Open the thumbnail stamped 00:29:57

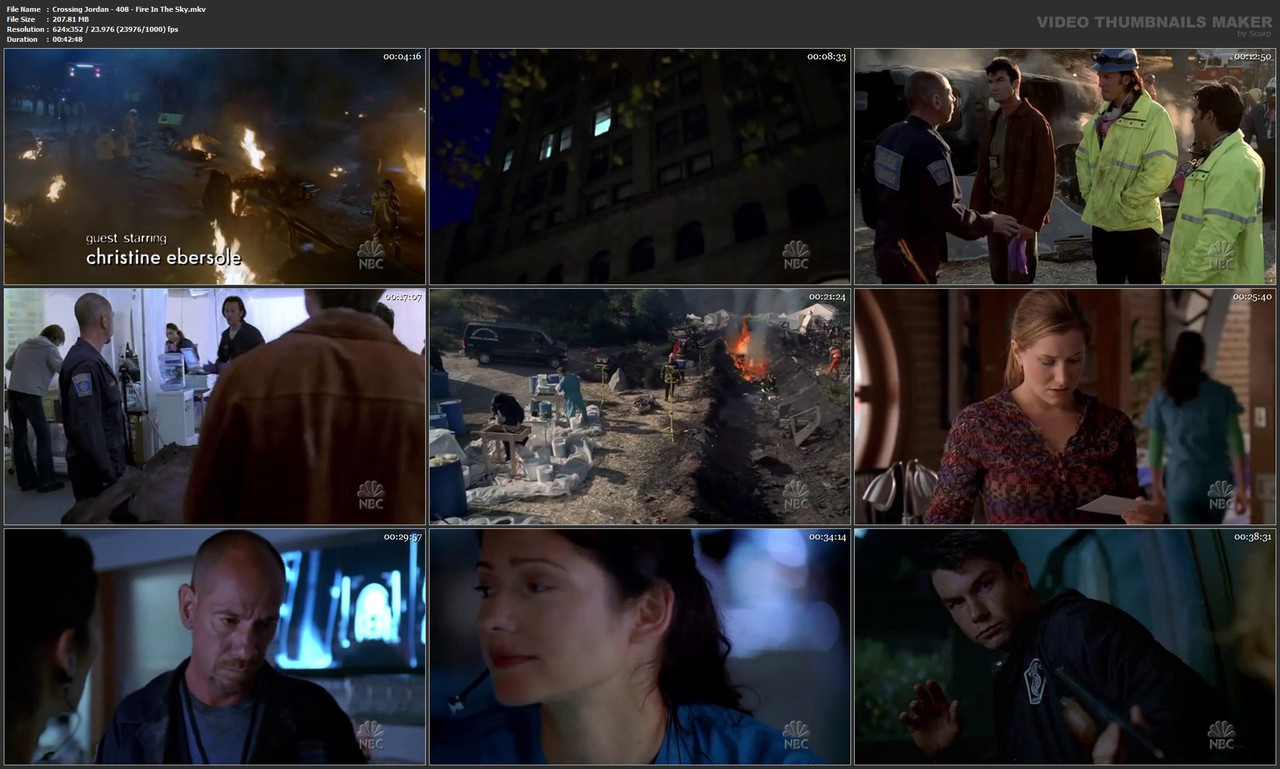point(215,647)
